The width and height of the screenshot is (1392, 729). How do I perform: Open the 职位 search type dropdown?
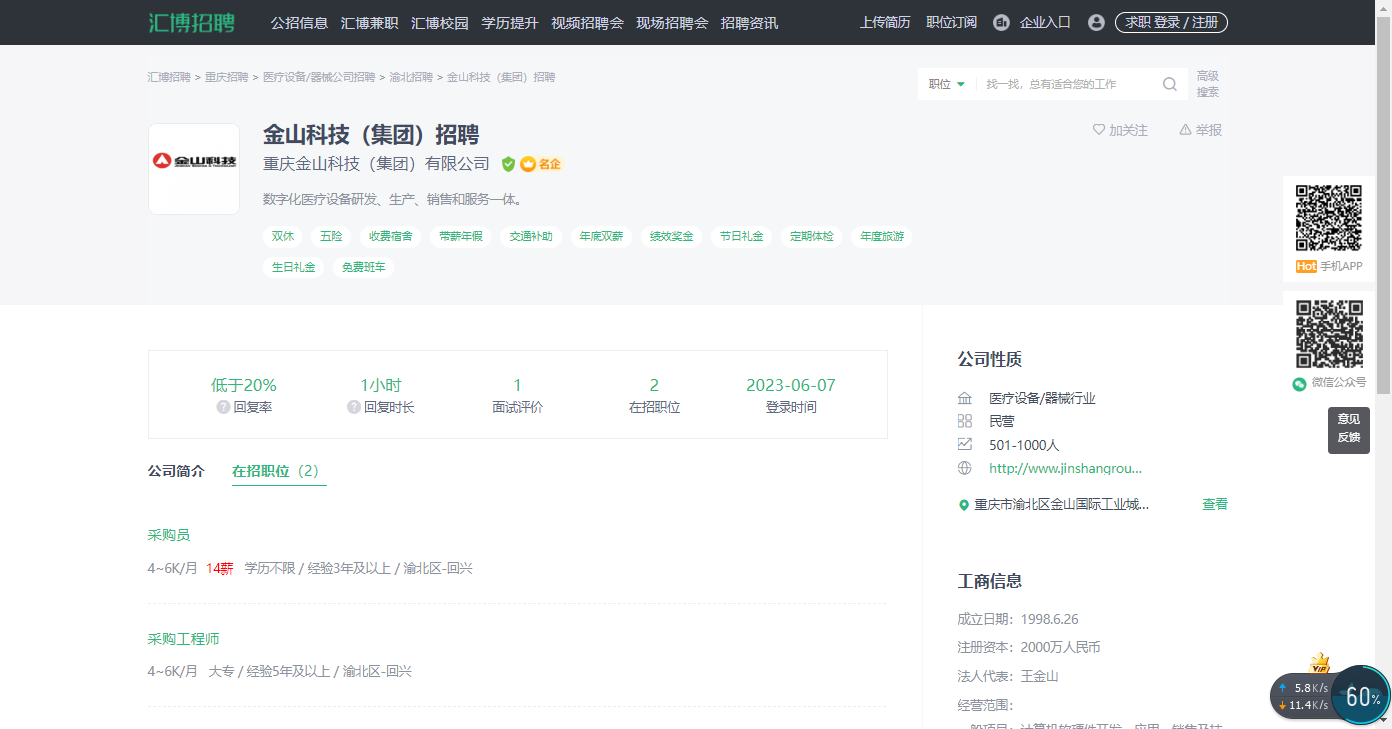946,84
